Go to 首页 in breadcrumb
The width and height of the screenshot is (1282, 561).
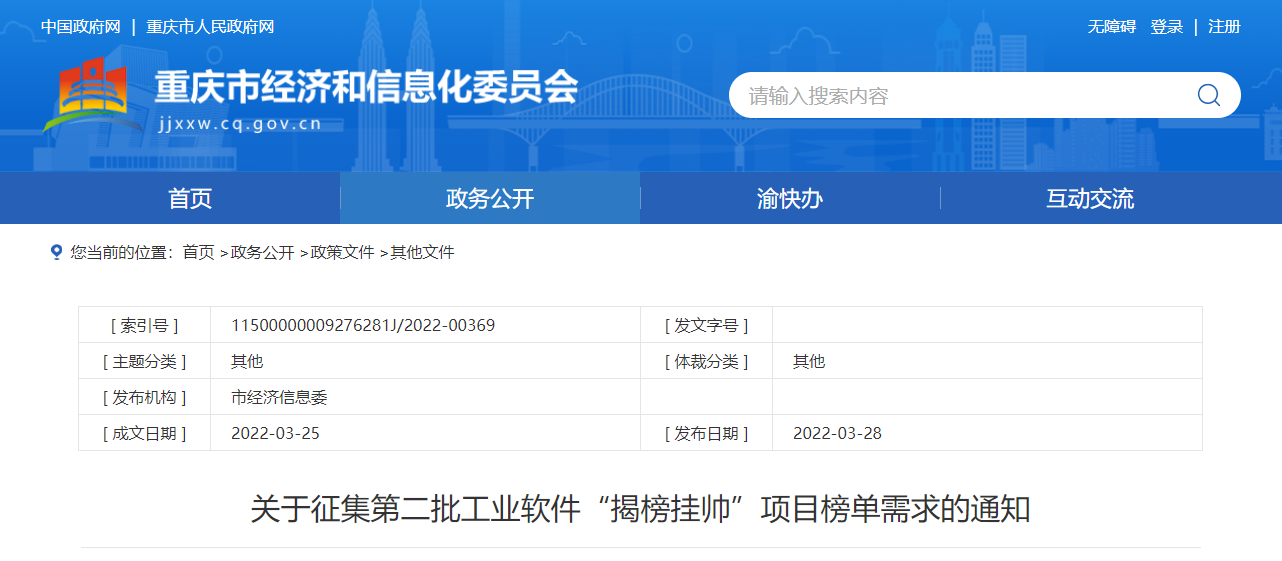tap(198, 252)
